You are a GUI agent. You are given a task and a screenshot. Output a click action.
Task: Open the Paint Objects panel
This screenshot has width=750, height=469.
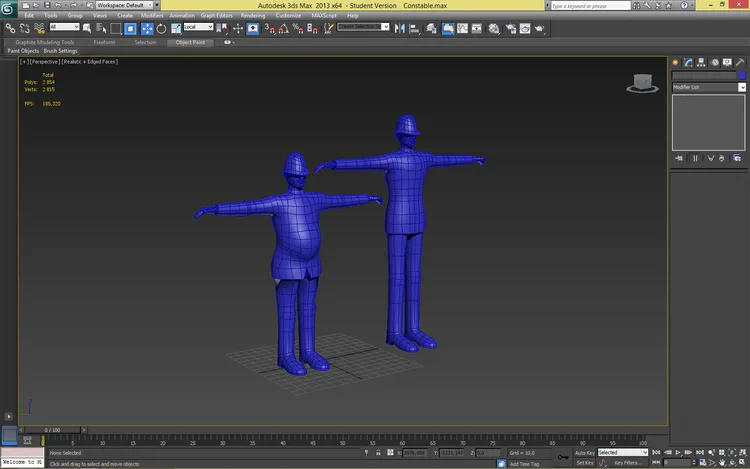click(x=23, y=51)
